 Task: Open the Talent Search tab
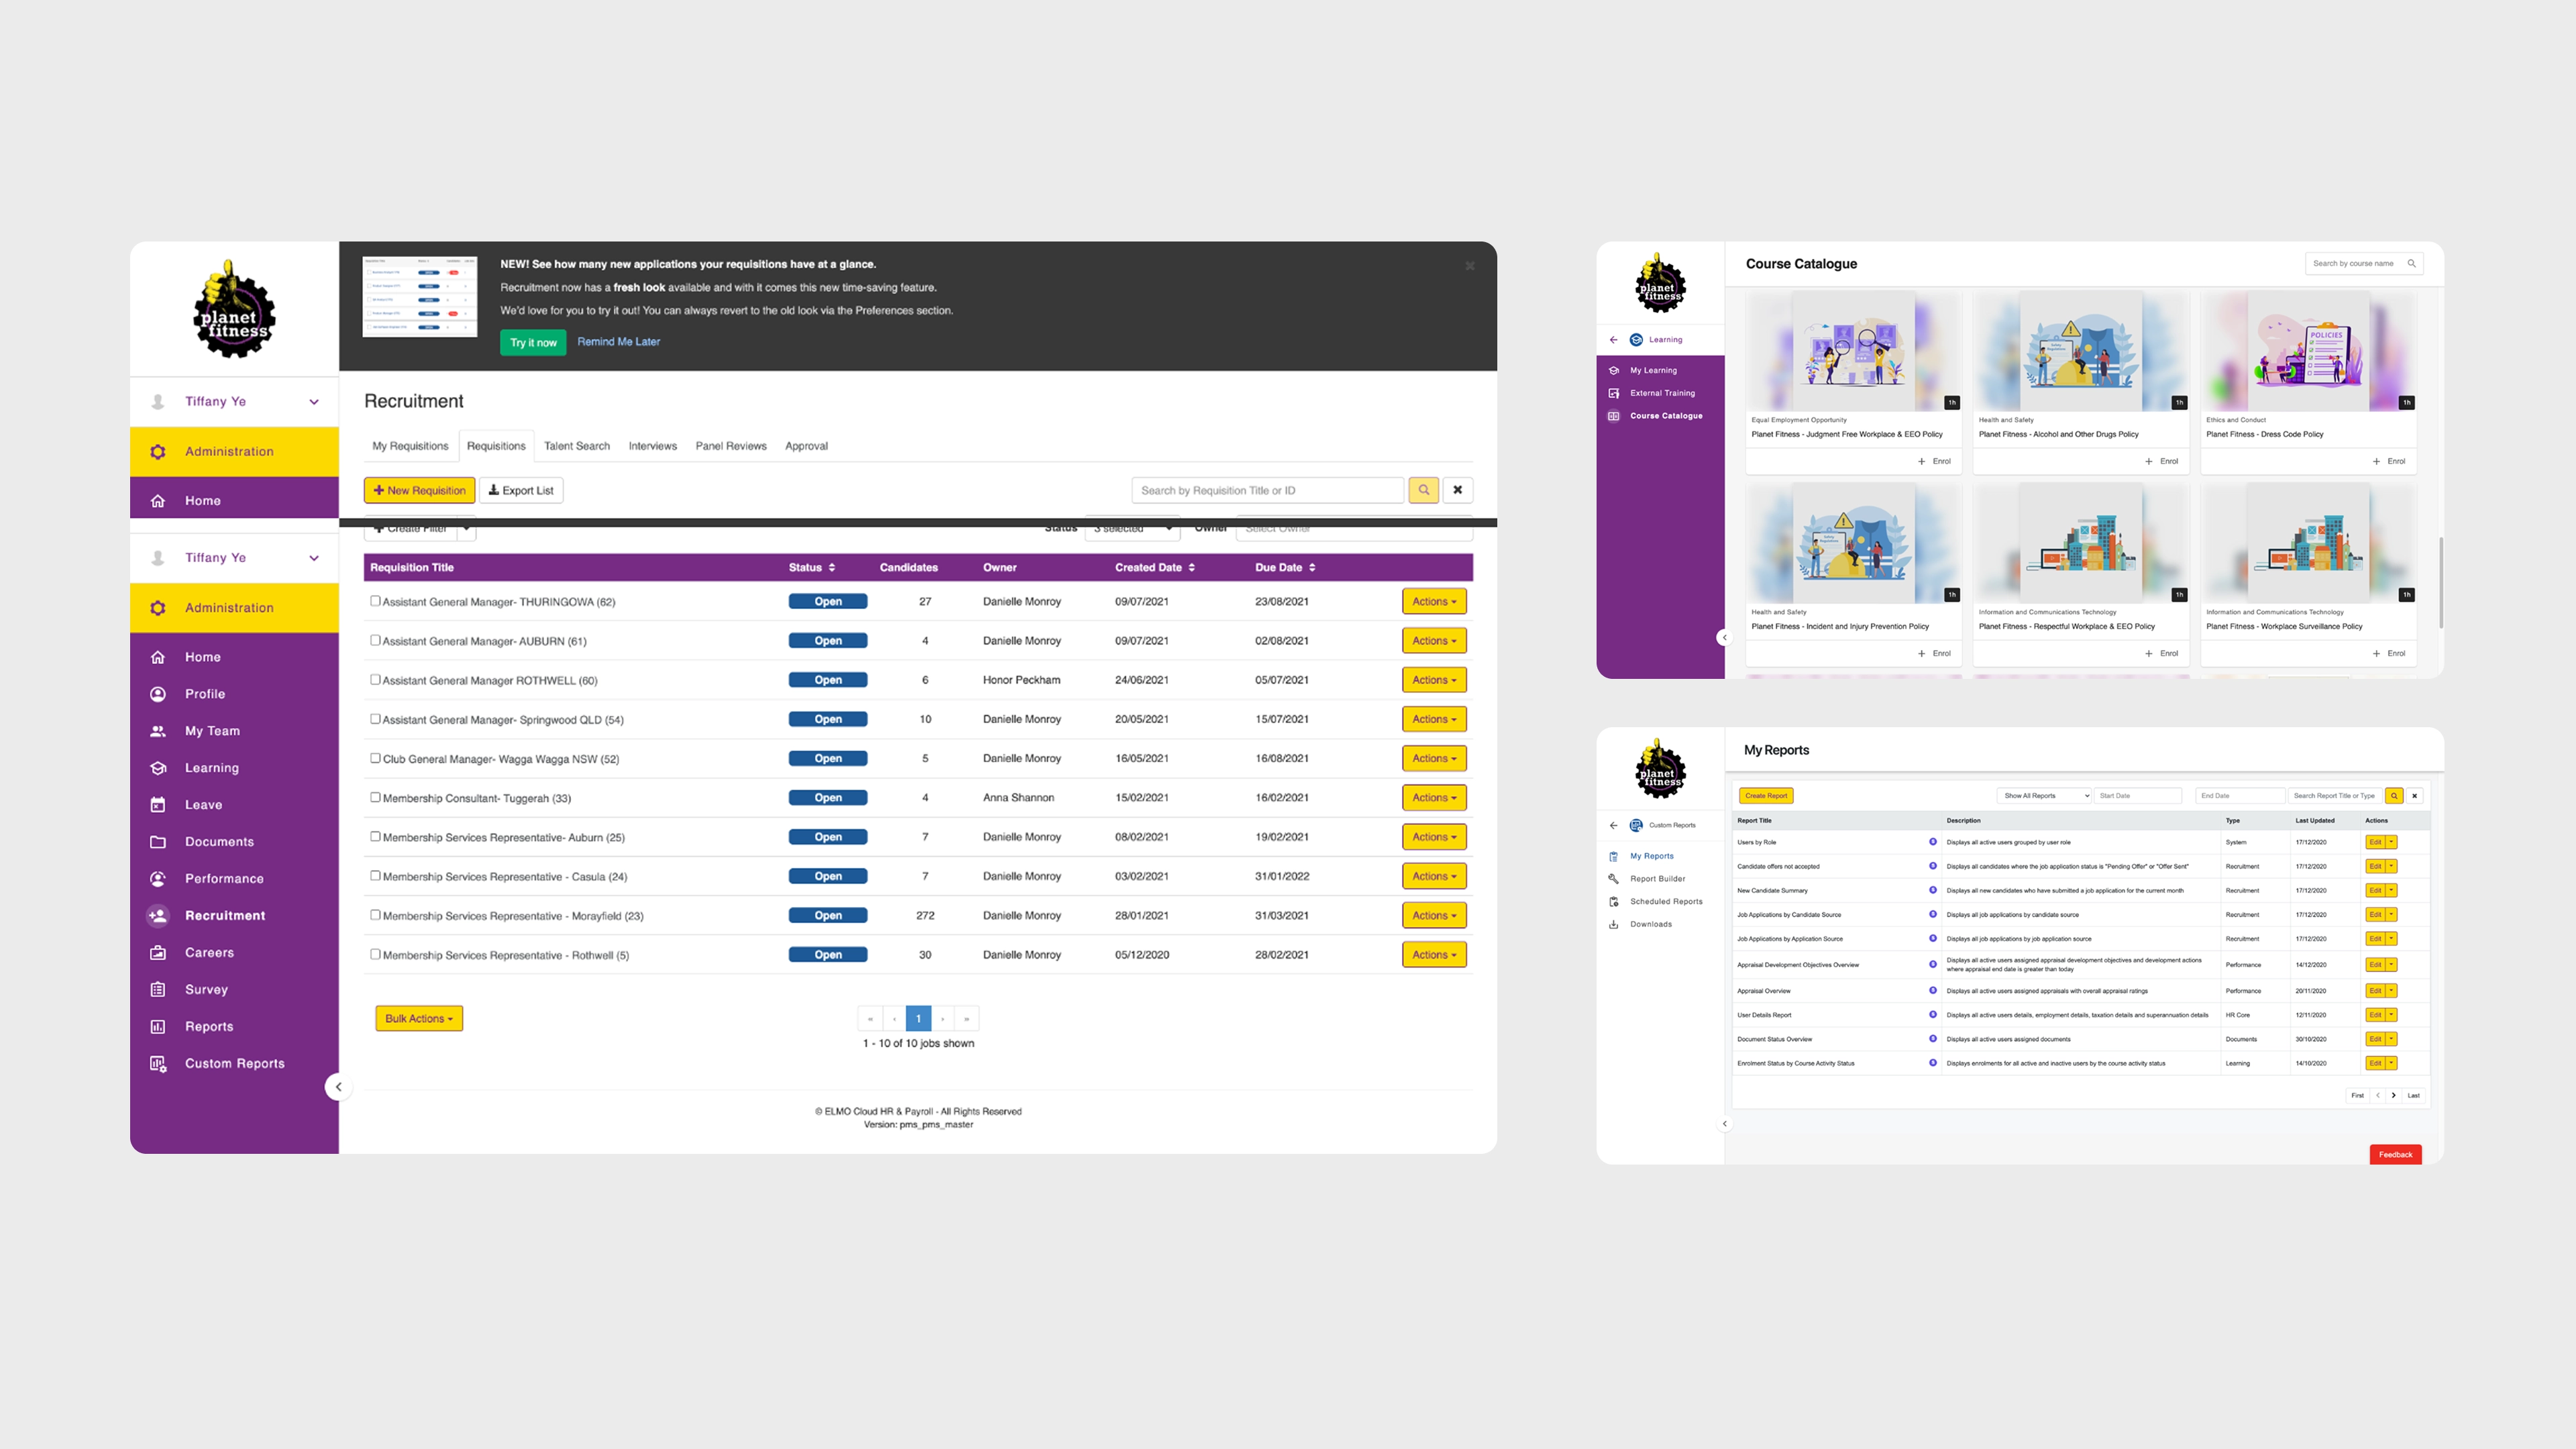pyautogui.click(x=577, y=446)
